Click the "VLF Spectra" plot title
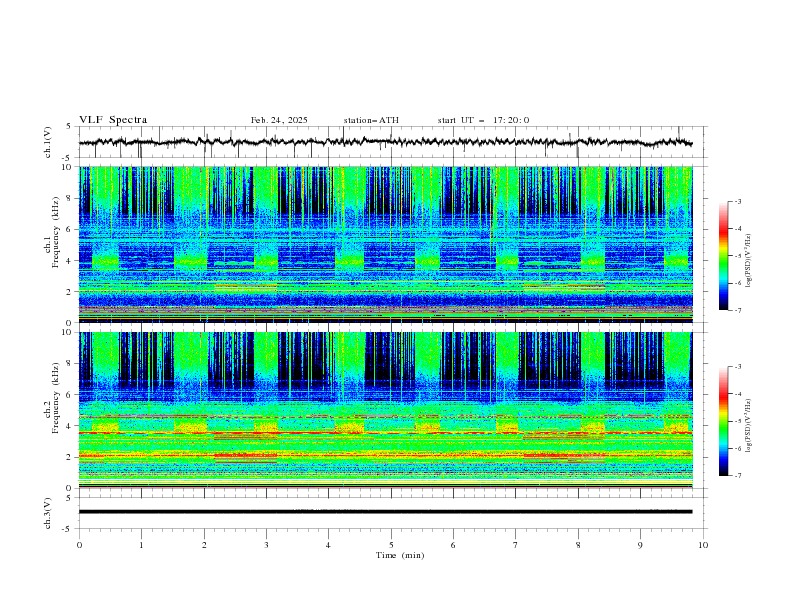The width and height of the screenshot is (792, 612). click(x=113, y=120)
